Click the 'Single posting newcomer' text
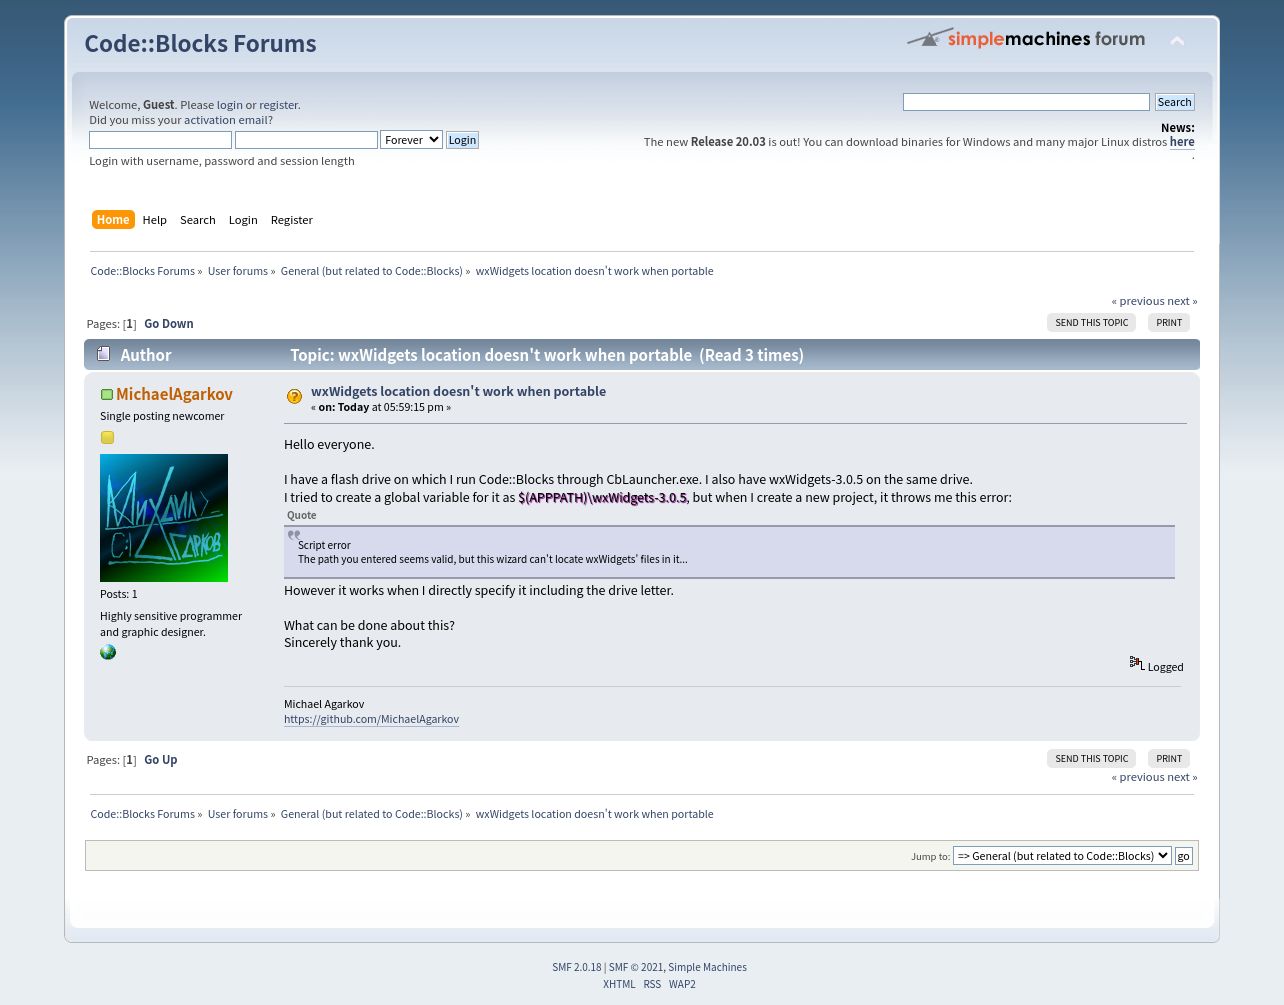1284x1005 pixels. tap(162, 416)
